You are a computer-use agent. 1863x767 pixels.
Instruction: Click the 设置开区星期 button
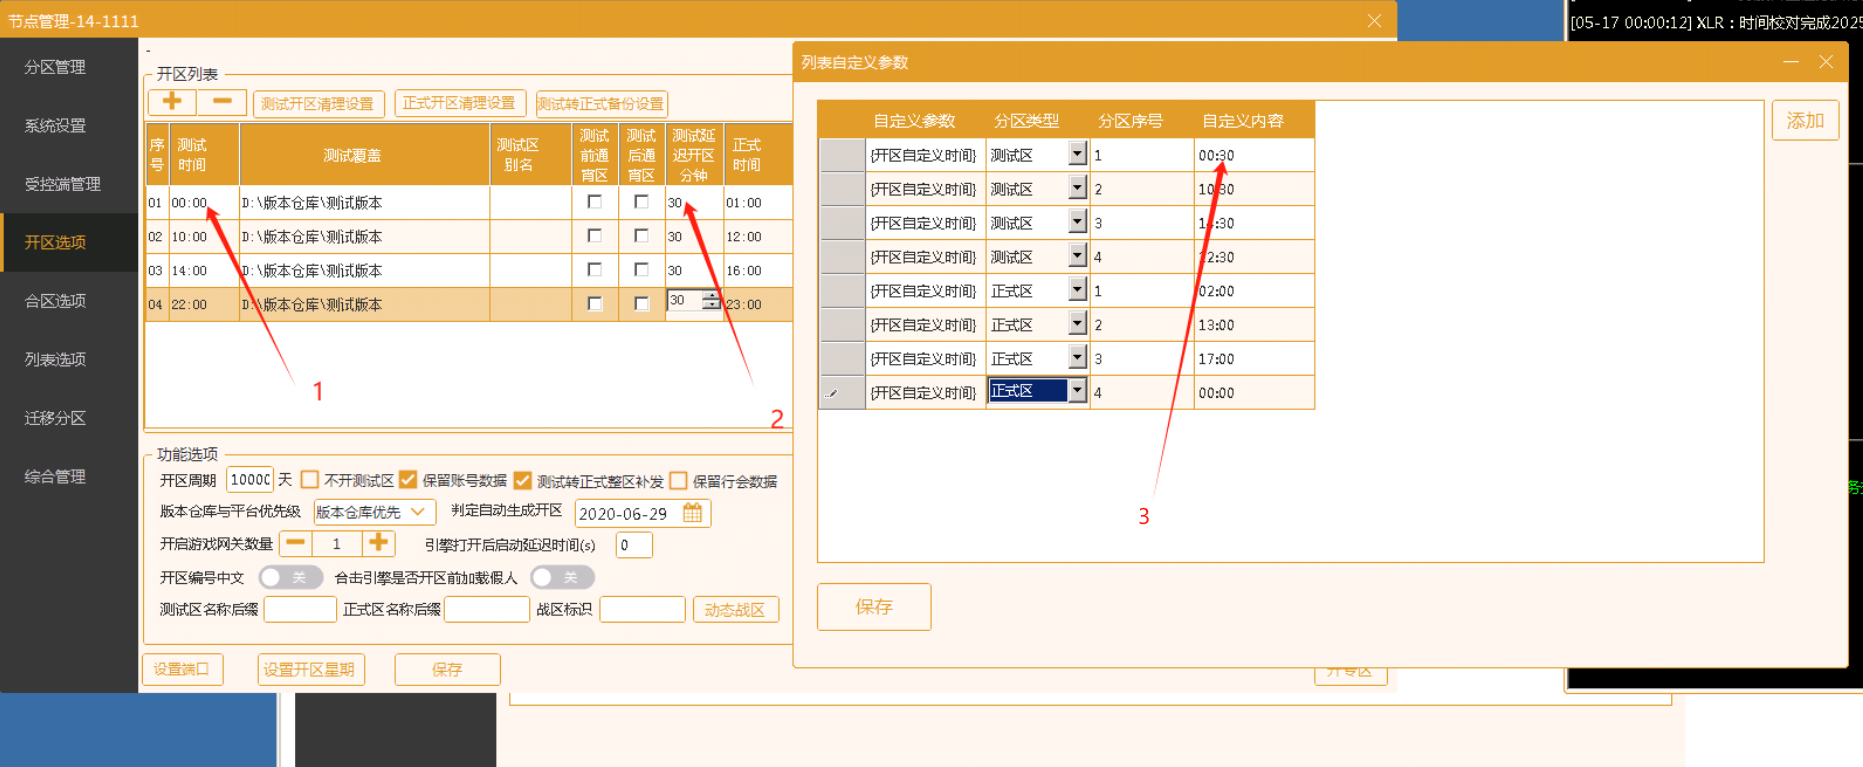pos(310,669)
